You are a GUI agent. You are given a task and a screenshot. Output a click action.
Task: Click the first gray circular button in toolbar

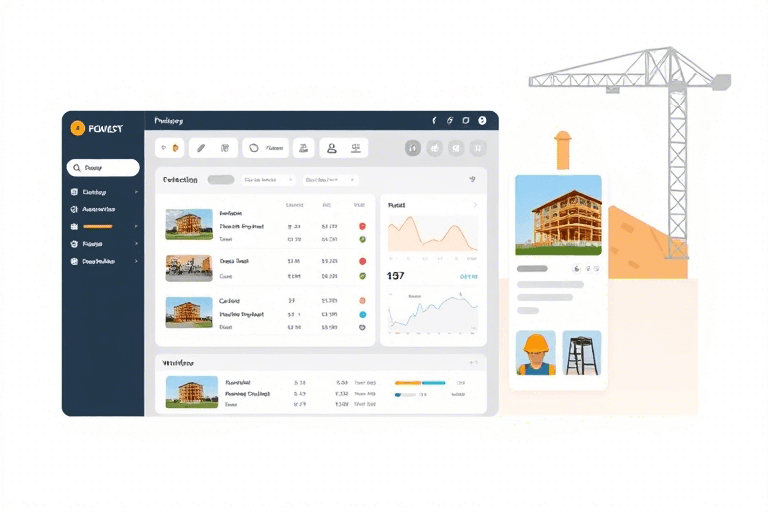pyautogui.click(x=413, y=148)
